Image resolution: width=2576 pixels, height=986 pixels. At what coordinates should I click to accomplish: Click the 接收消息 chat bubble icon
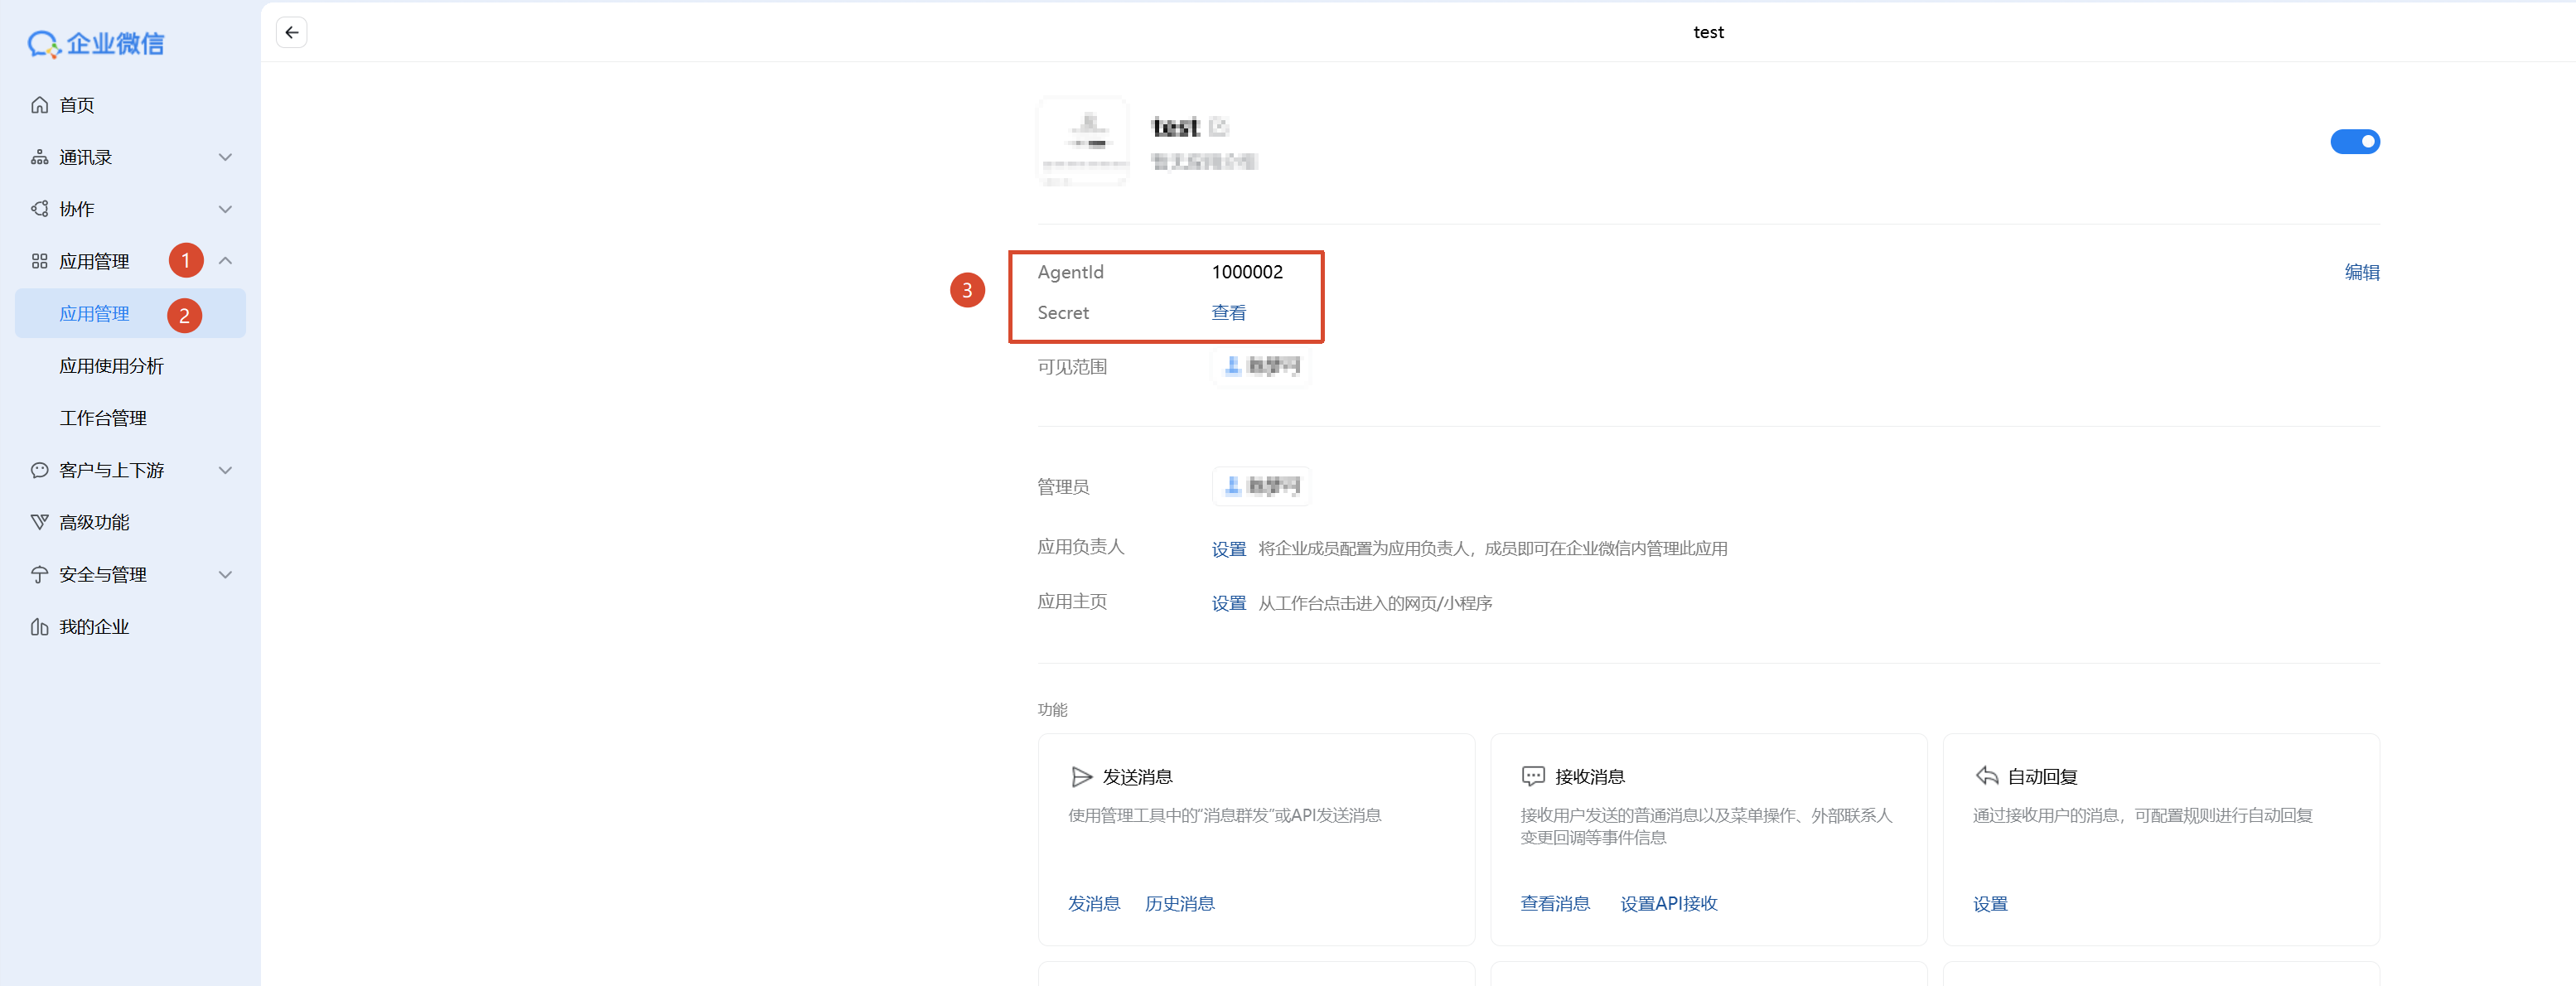1532,777
